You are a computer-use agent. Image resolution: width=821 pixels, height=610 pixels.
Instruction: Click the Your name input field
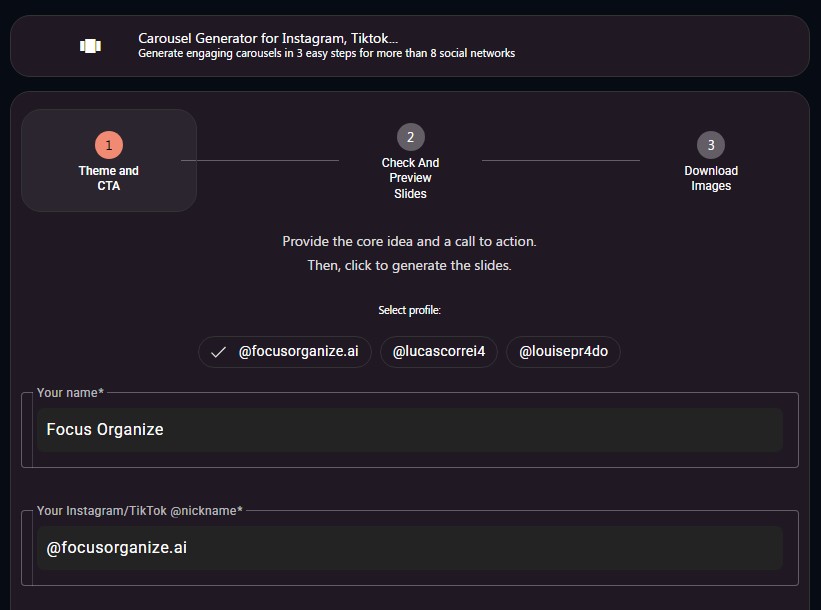click(x=410, y=429)
